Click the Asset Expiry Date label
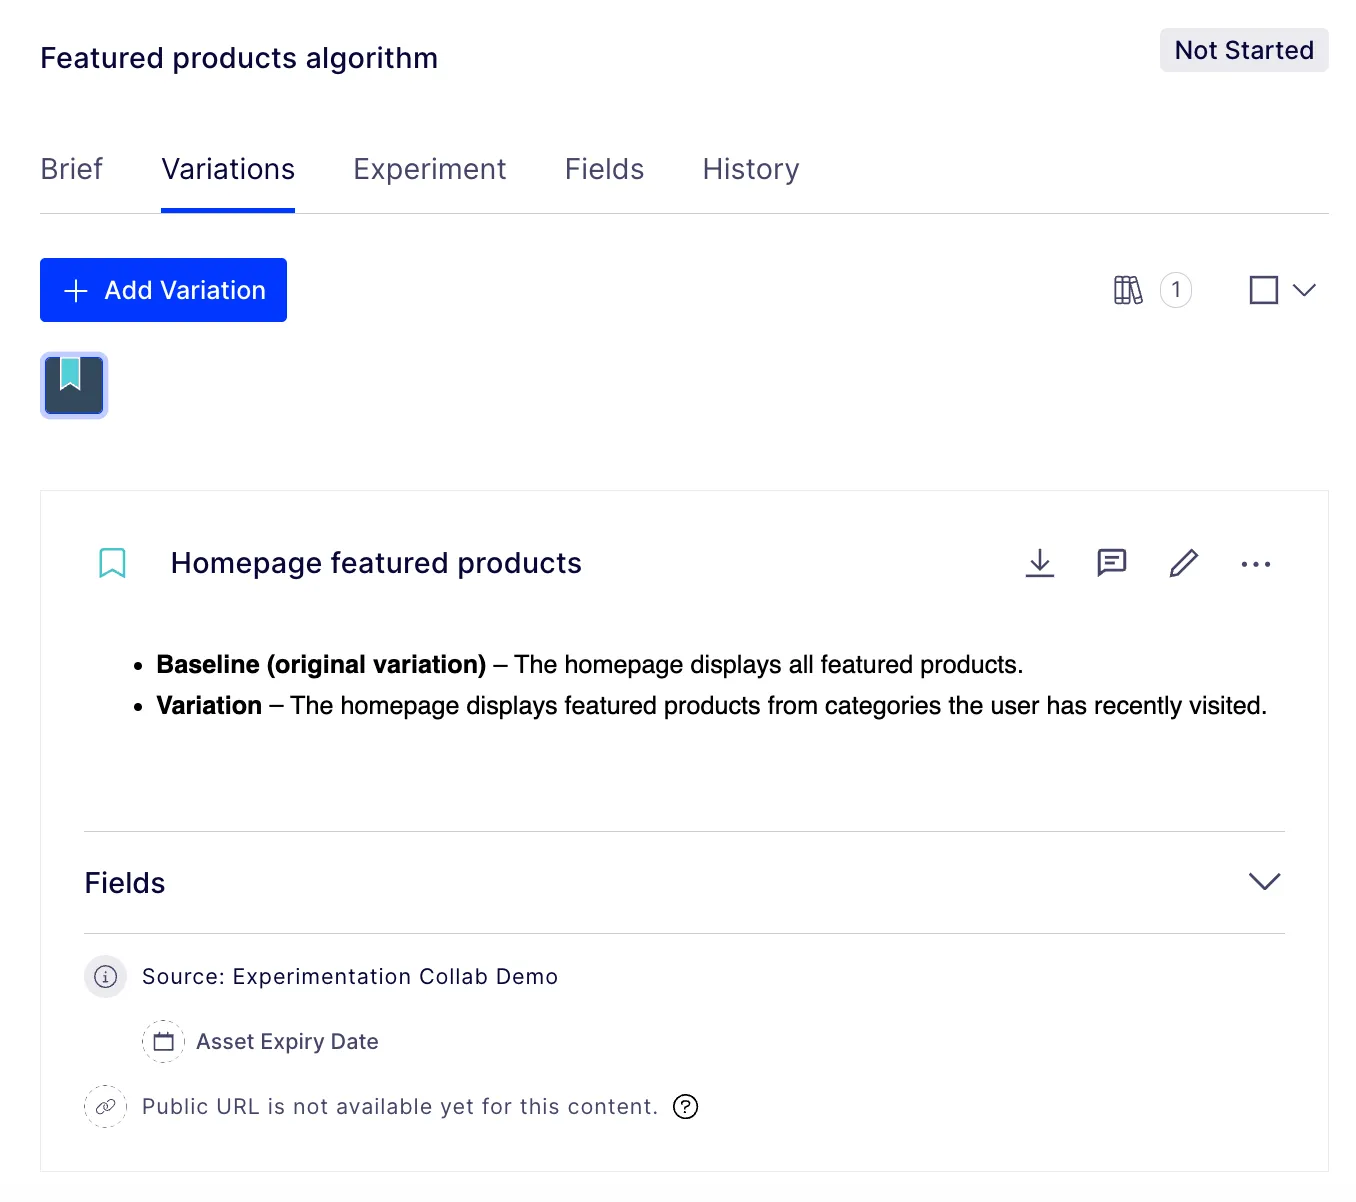 click(x=287, y=1041)
